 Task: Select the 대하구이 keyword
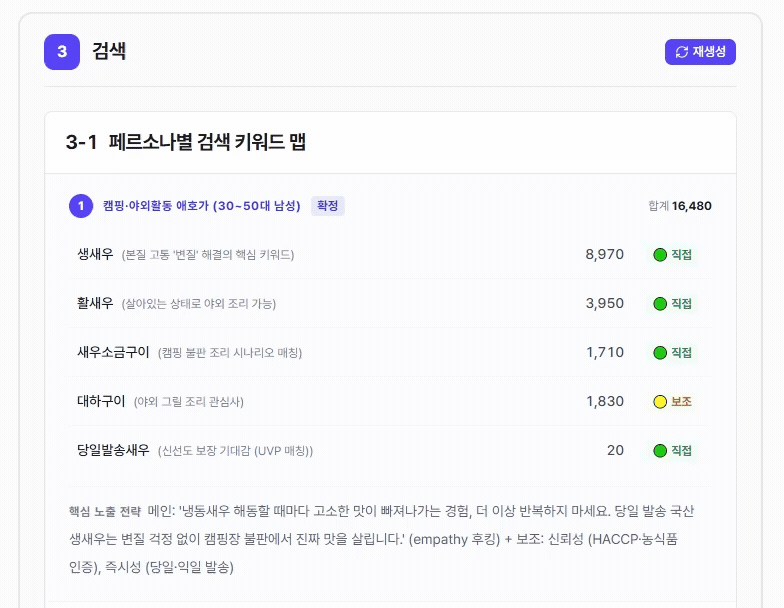tap(101, 402)
